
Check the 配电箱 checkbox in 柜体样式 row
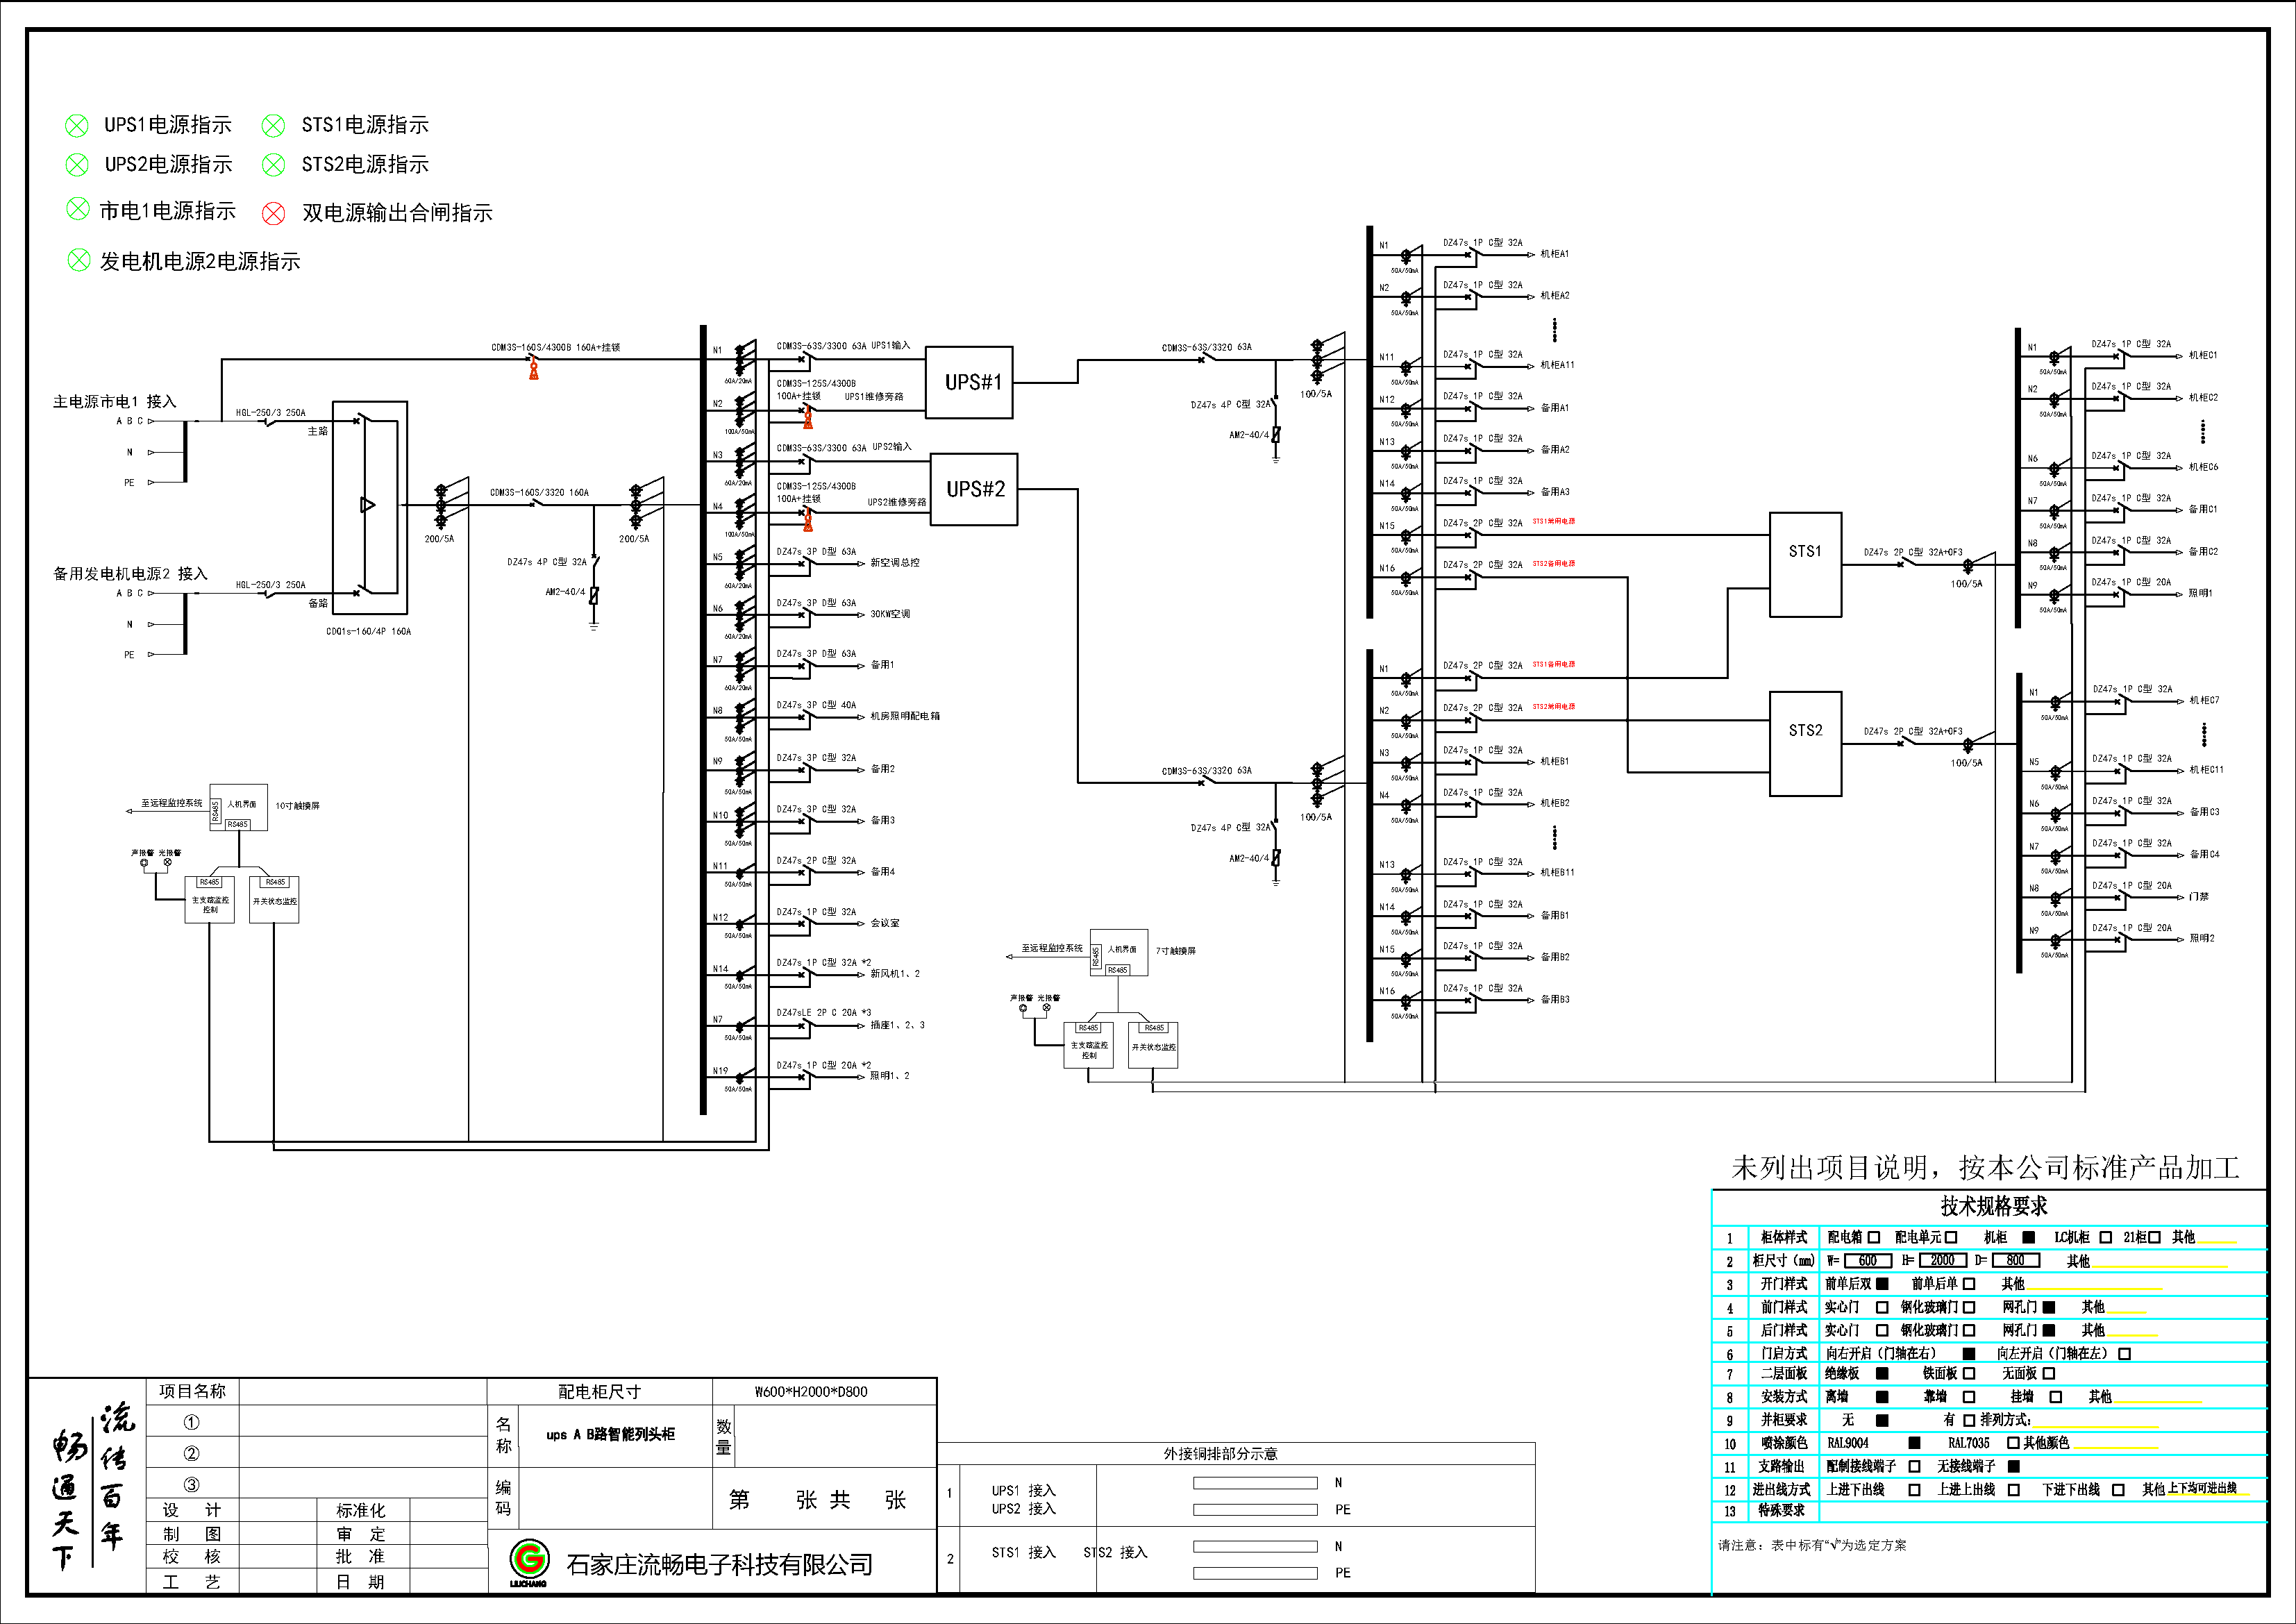point(1874,1237)
